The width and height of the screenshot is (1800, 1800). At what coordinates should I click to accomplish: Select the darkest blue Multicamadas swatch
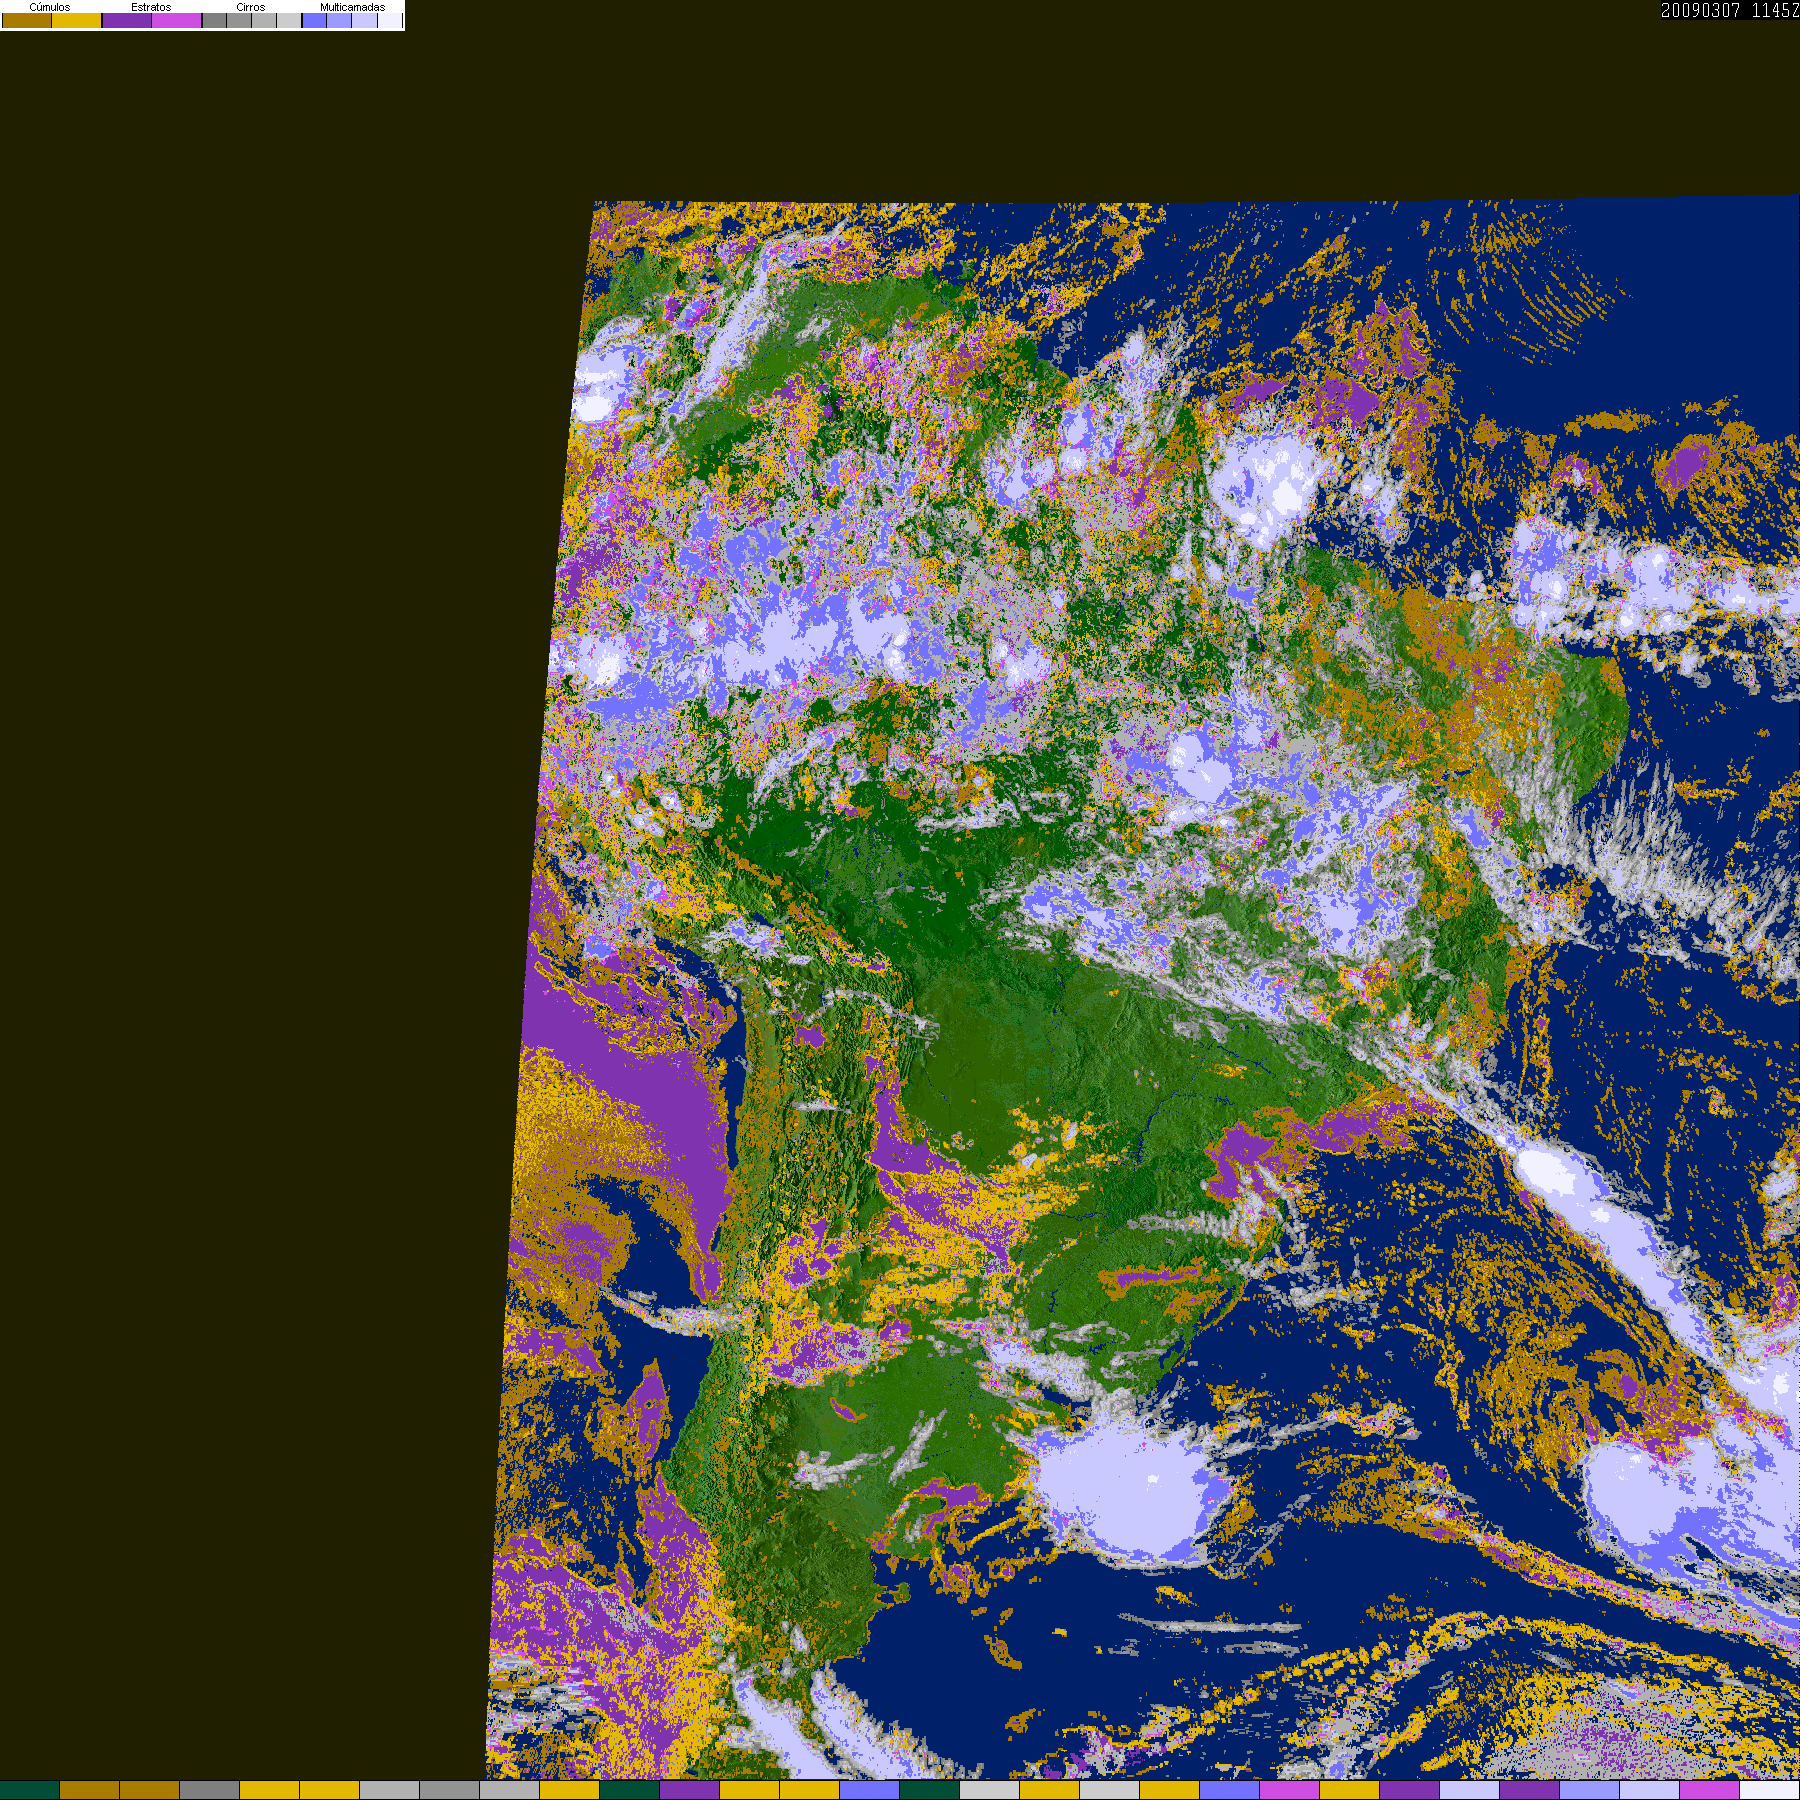(315, 21)
